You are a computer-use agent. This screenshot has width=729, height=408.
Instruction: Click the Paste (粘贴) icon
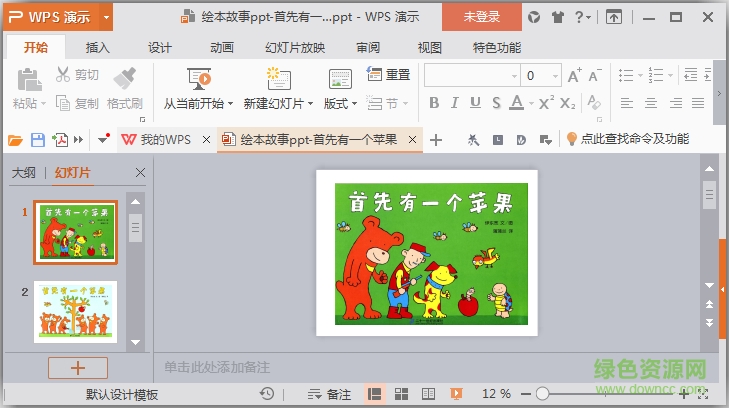click(29, 79)
